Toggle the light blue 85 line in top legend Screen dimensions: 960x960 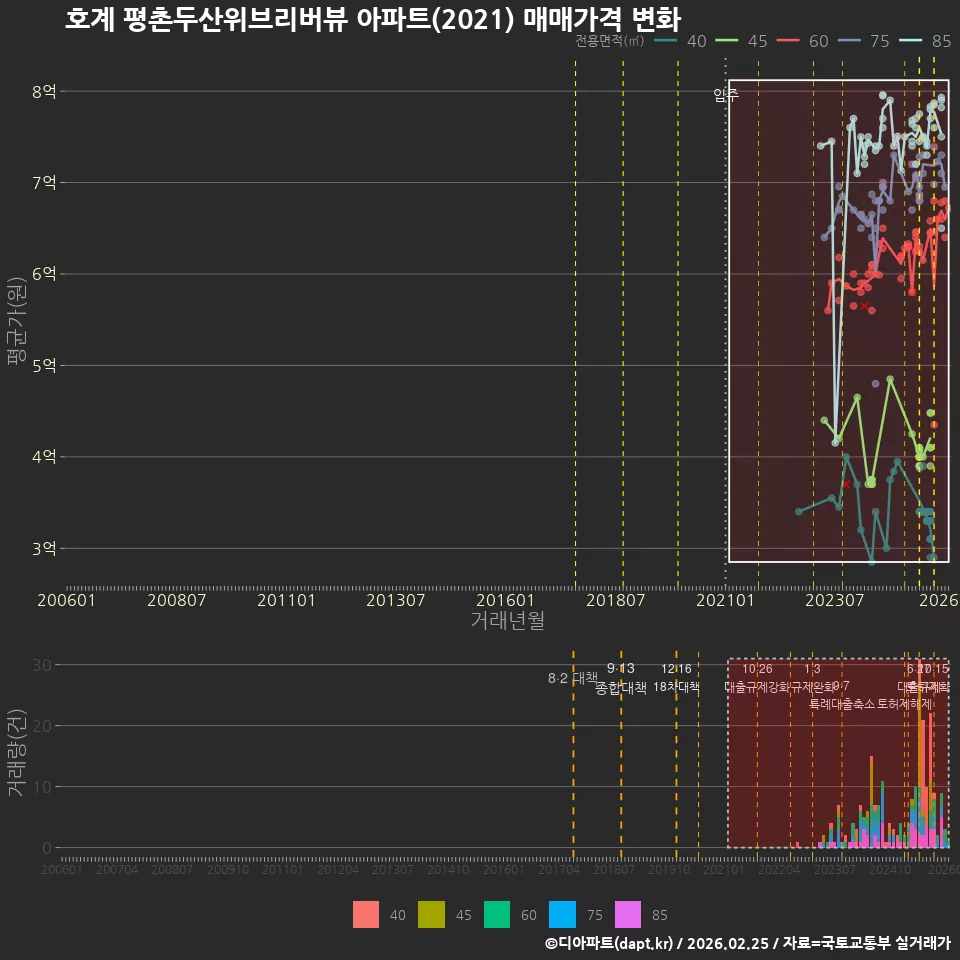click(910, 41)
